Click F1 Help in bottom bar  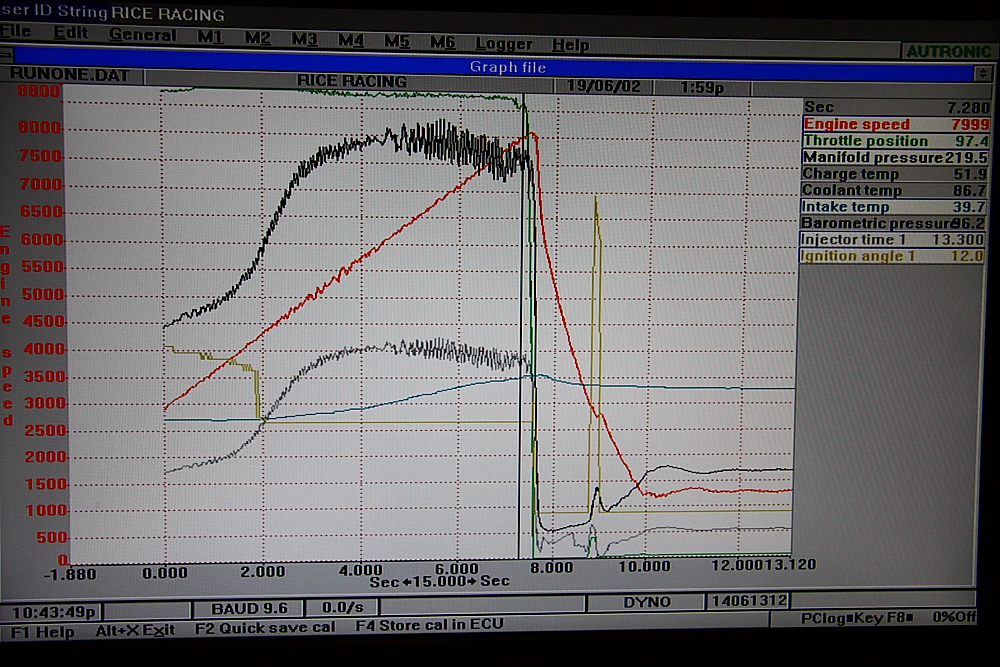(x=43, y=631)
